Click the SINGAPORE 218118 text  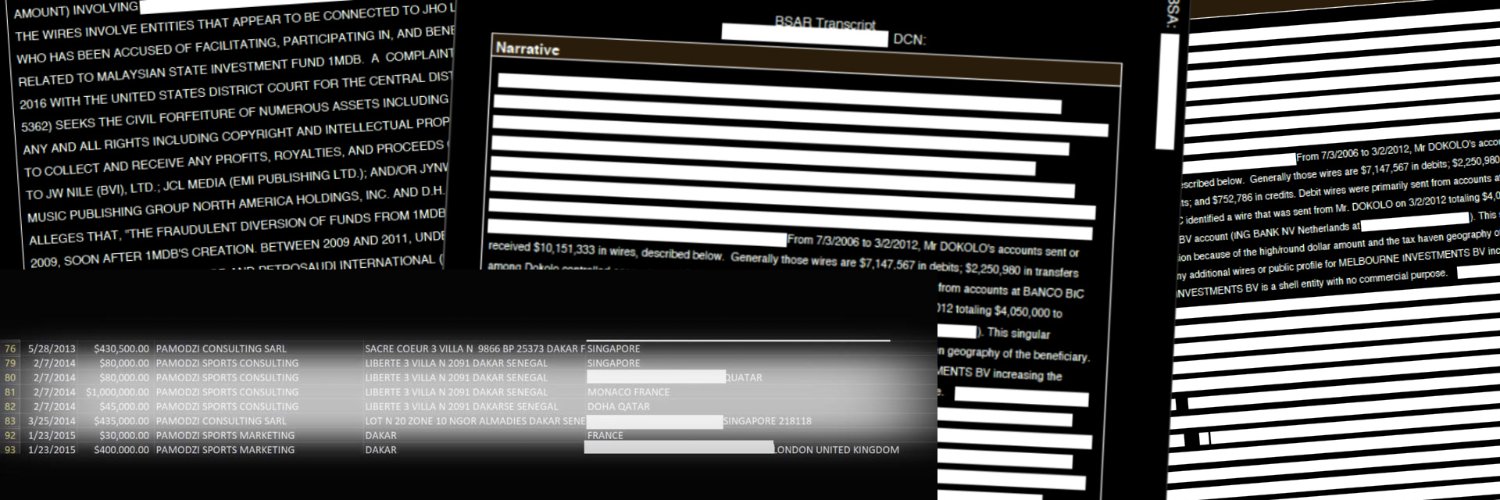pos(767,421)
